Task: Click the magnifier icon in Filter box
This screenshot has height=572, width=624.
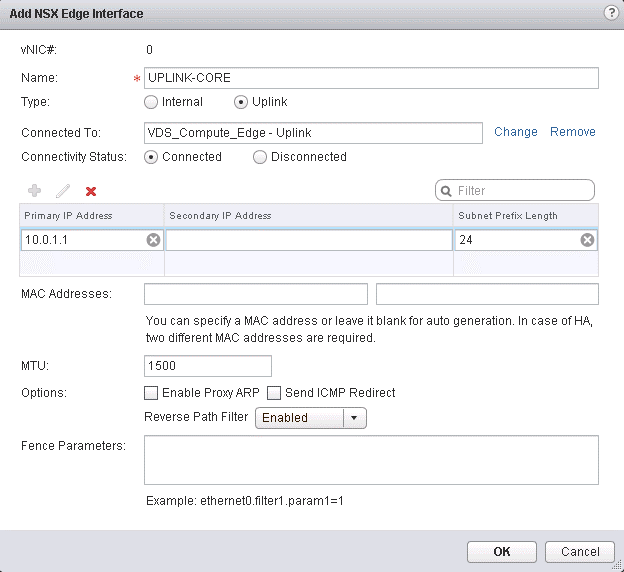Action: point(446,190)
